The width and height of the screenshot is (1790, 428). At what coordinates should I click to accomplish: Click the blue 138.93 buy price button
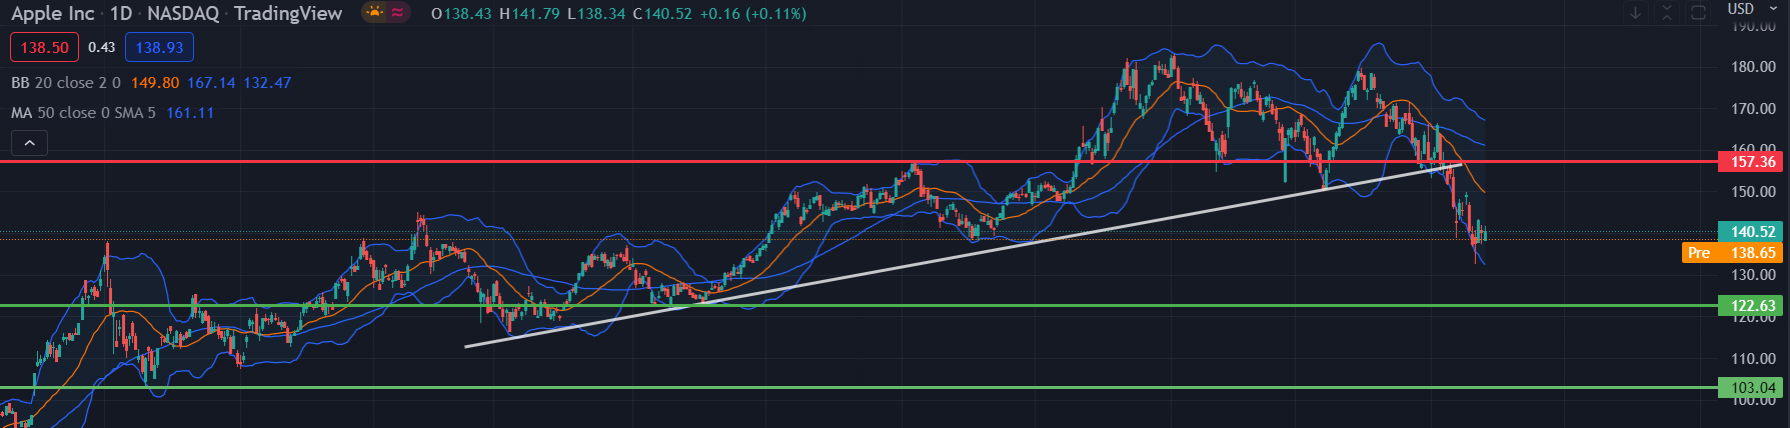point(160,47)
